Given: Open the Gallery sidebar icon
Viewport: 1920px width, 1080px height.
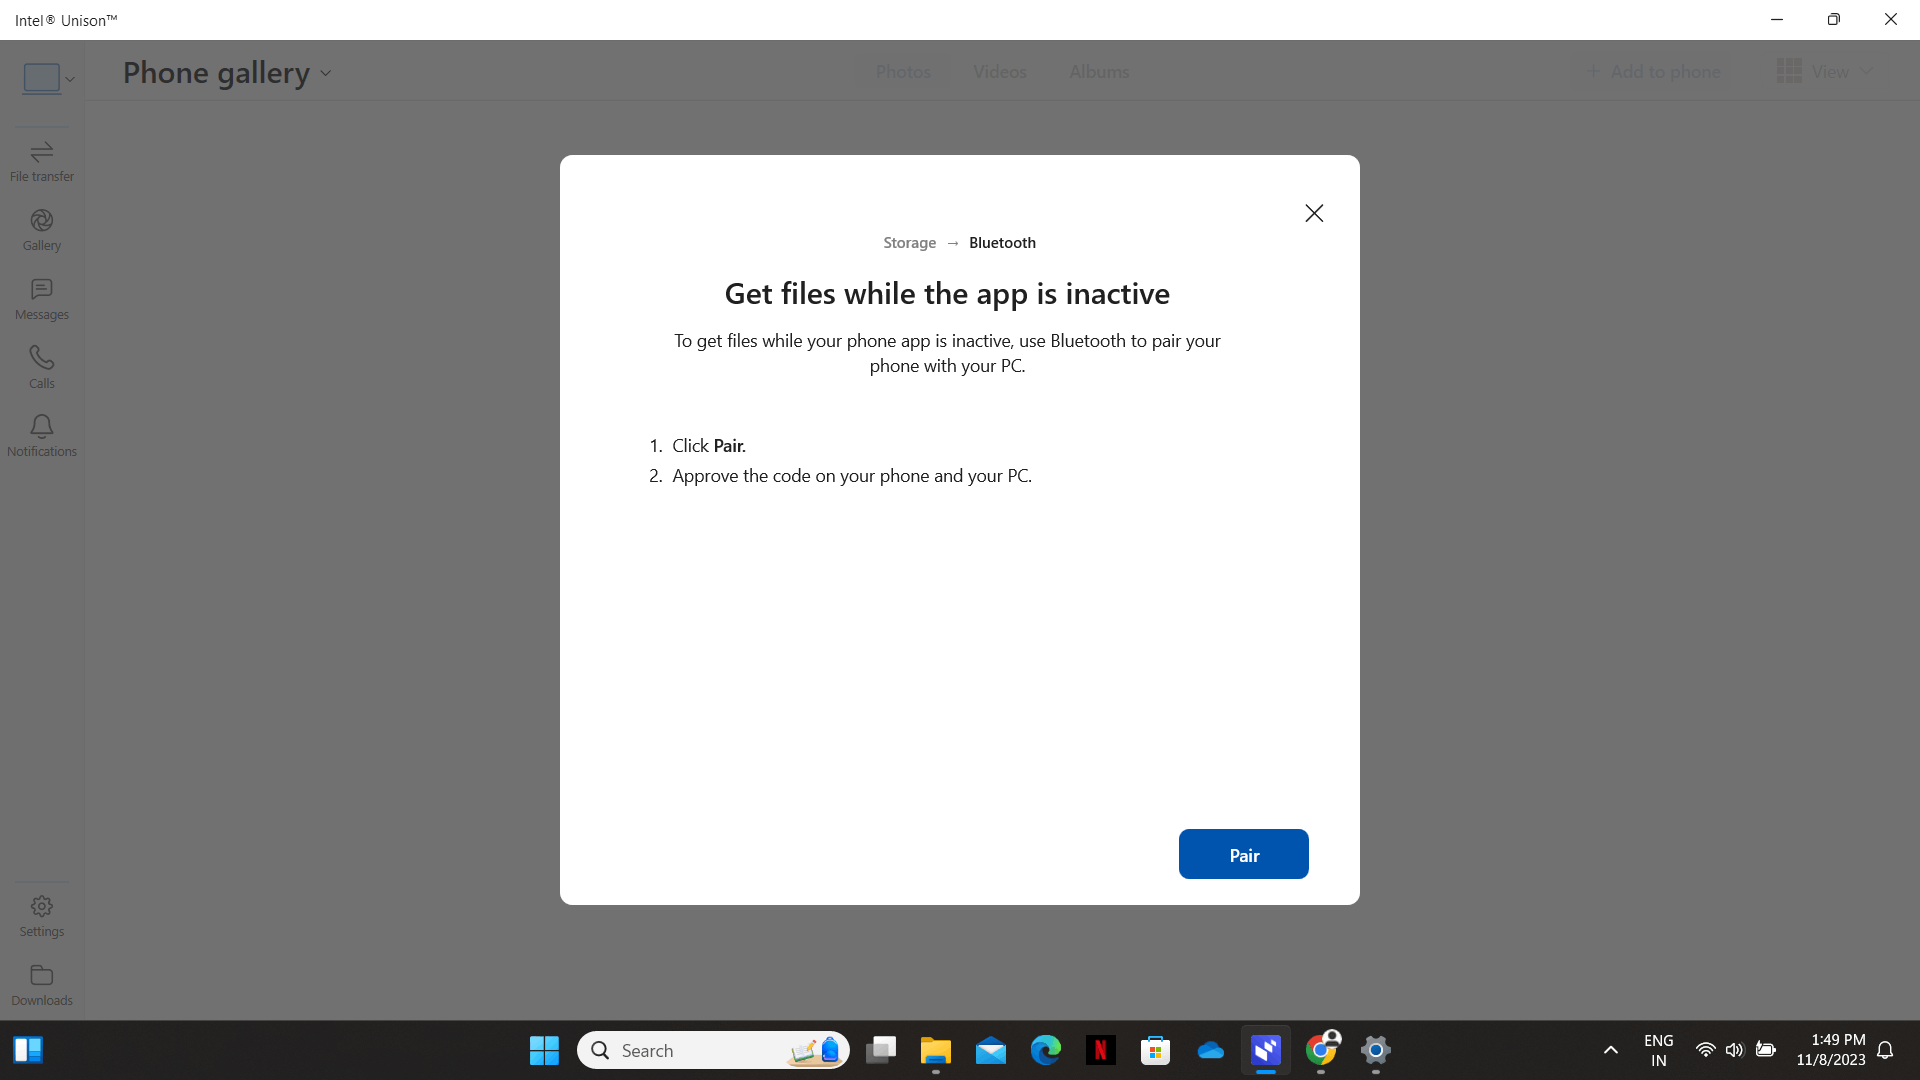Looking at the screenshot, I should [41, 229].
